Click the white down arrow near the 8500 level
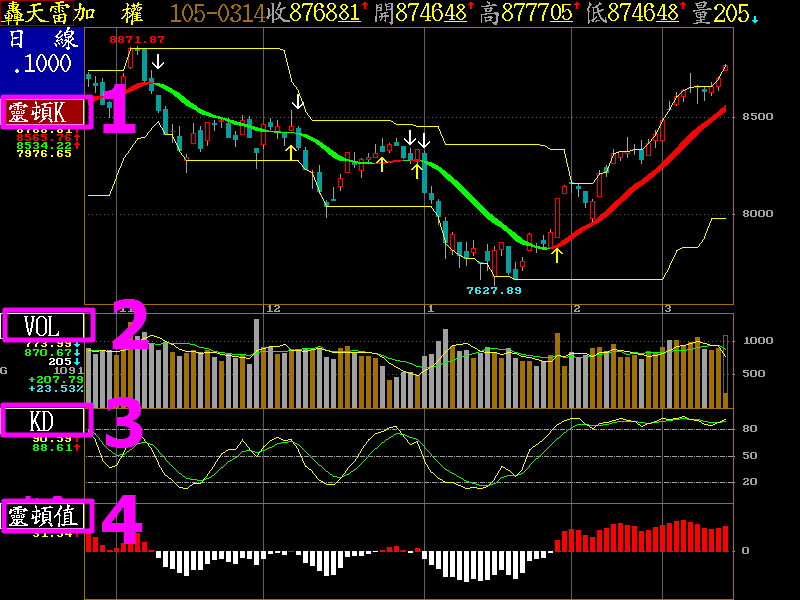The image size is (800, 600). pyautogui.click(x=297, y=101)
